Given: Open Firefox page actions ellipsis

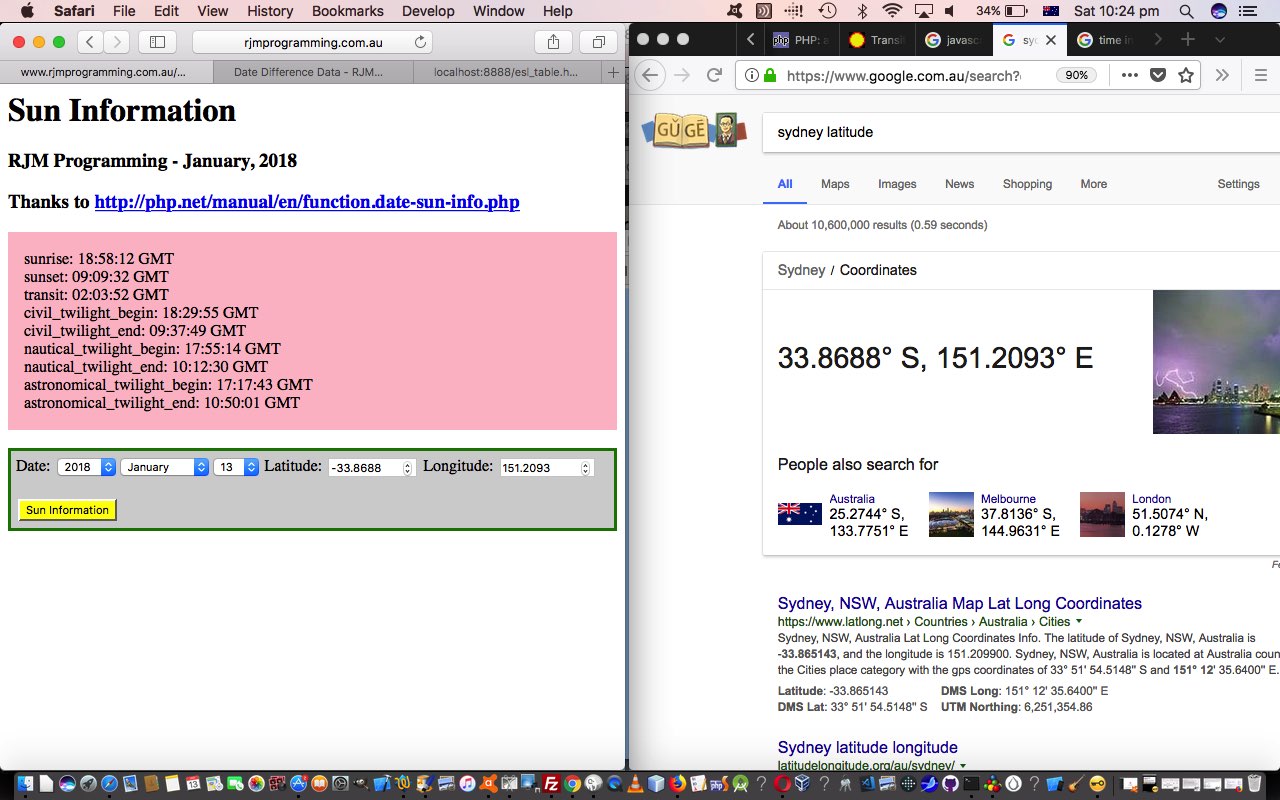Looking at the screenshot, I should 1129,75.
